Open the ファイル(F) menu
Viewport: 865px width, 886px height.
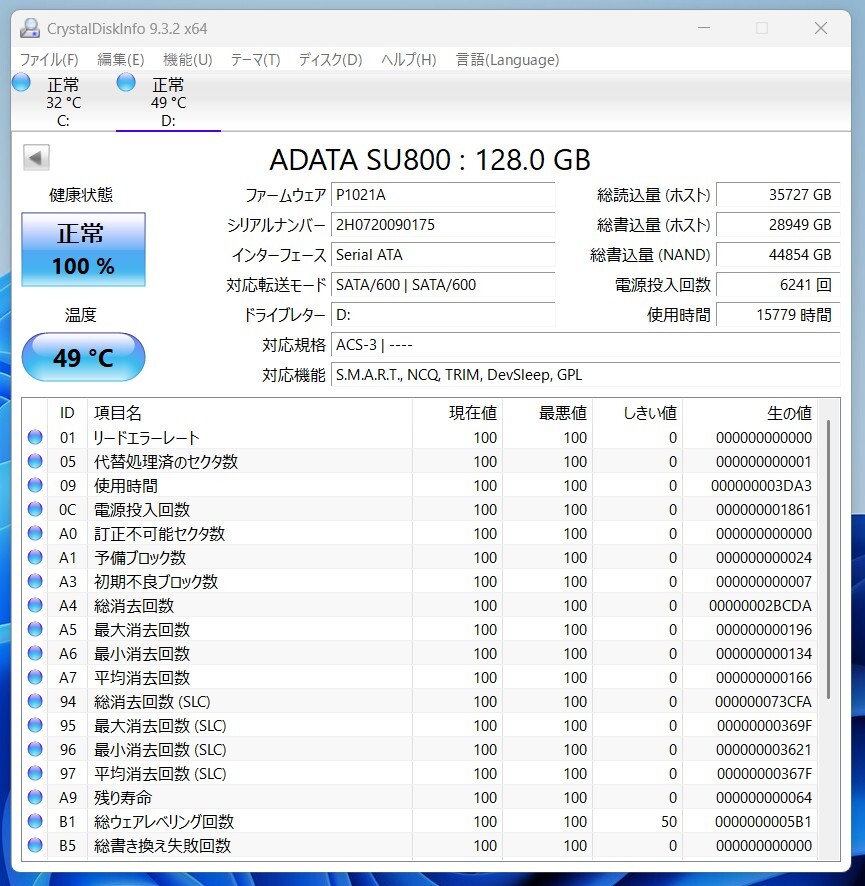49,60
